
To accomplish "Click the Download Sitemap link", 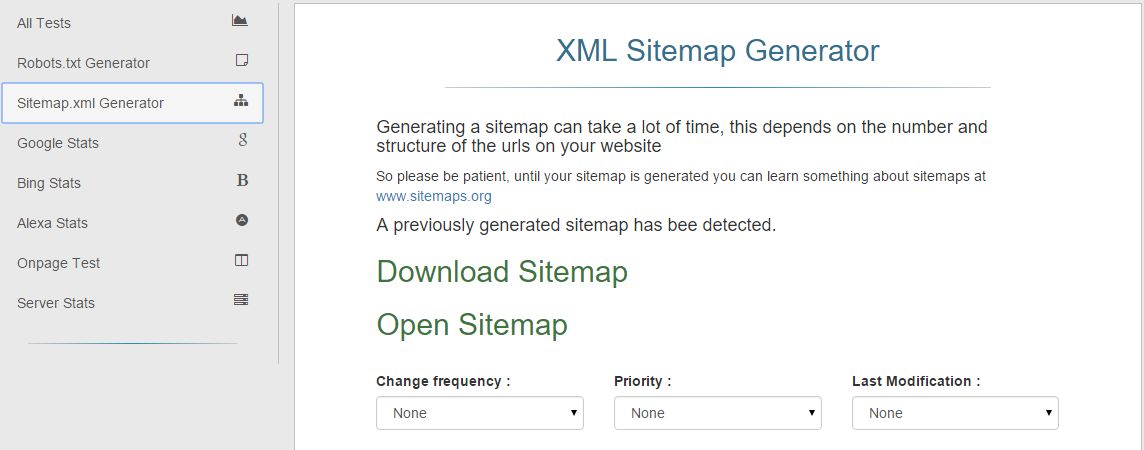I will click(x=502, y=272).
